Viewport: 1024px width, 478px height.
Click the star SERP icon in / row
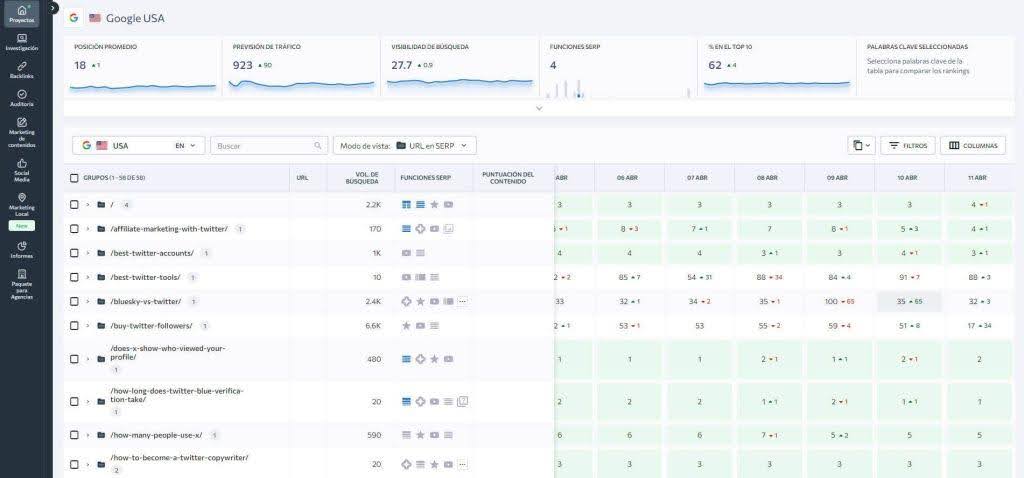point(434,204)
